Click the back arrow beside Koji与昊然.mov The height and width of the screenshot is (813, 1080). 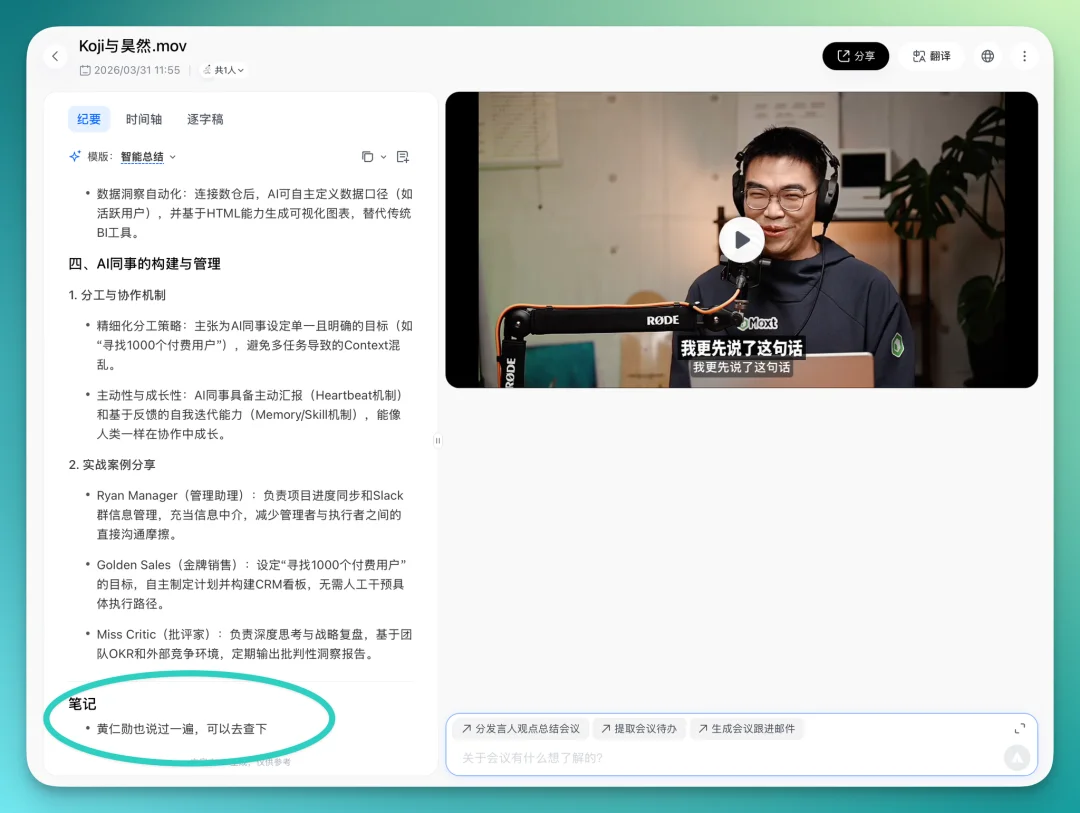click(x=55, y=56)
